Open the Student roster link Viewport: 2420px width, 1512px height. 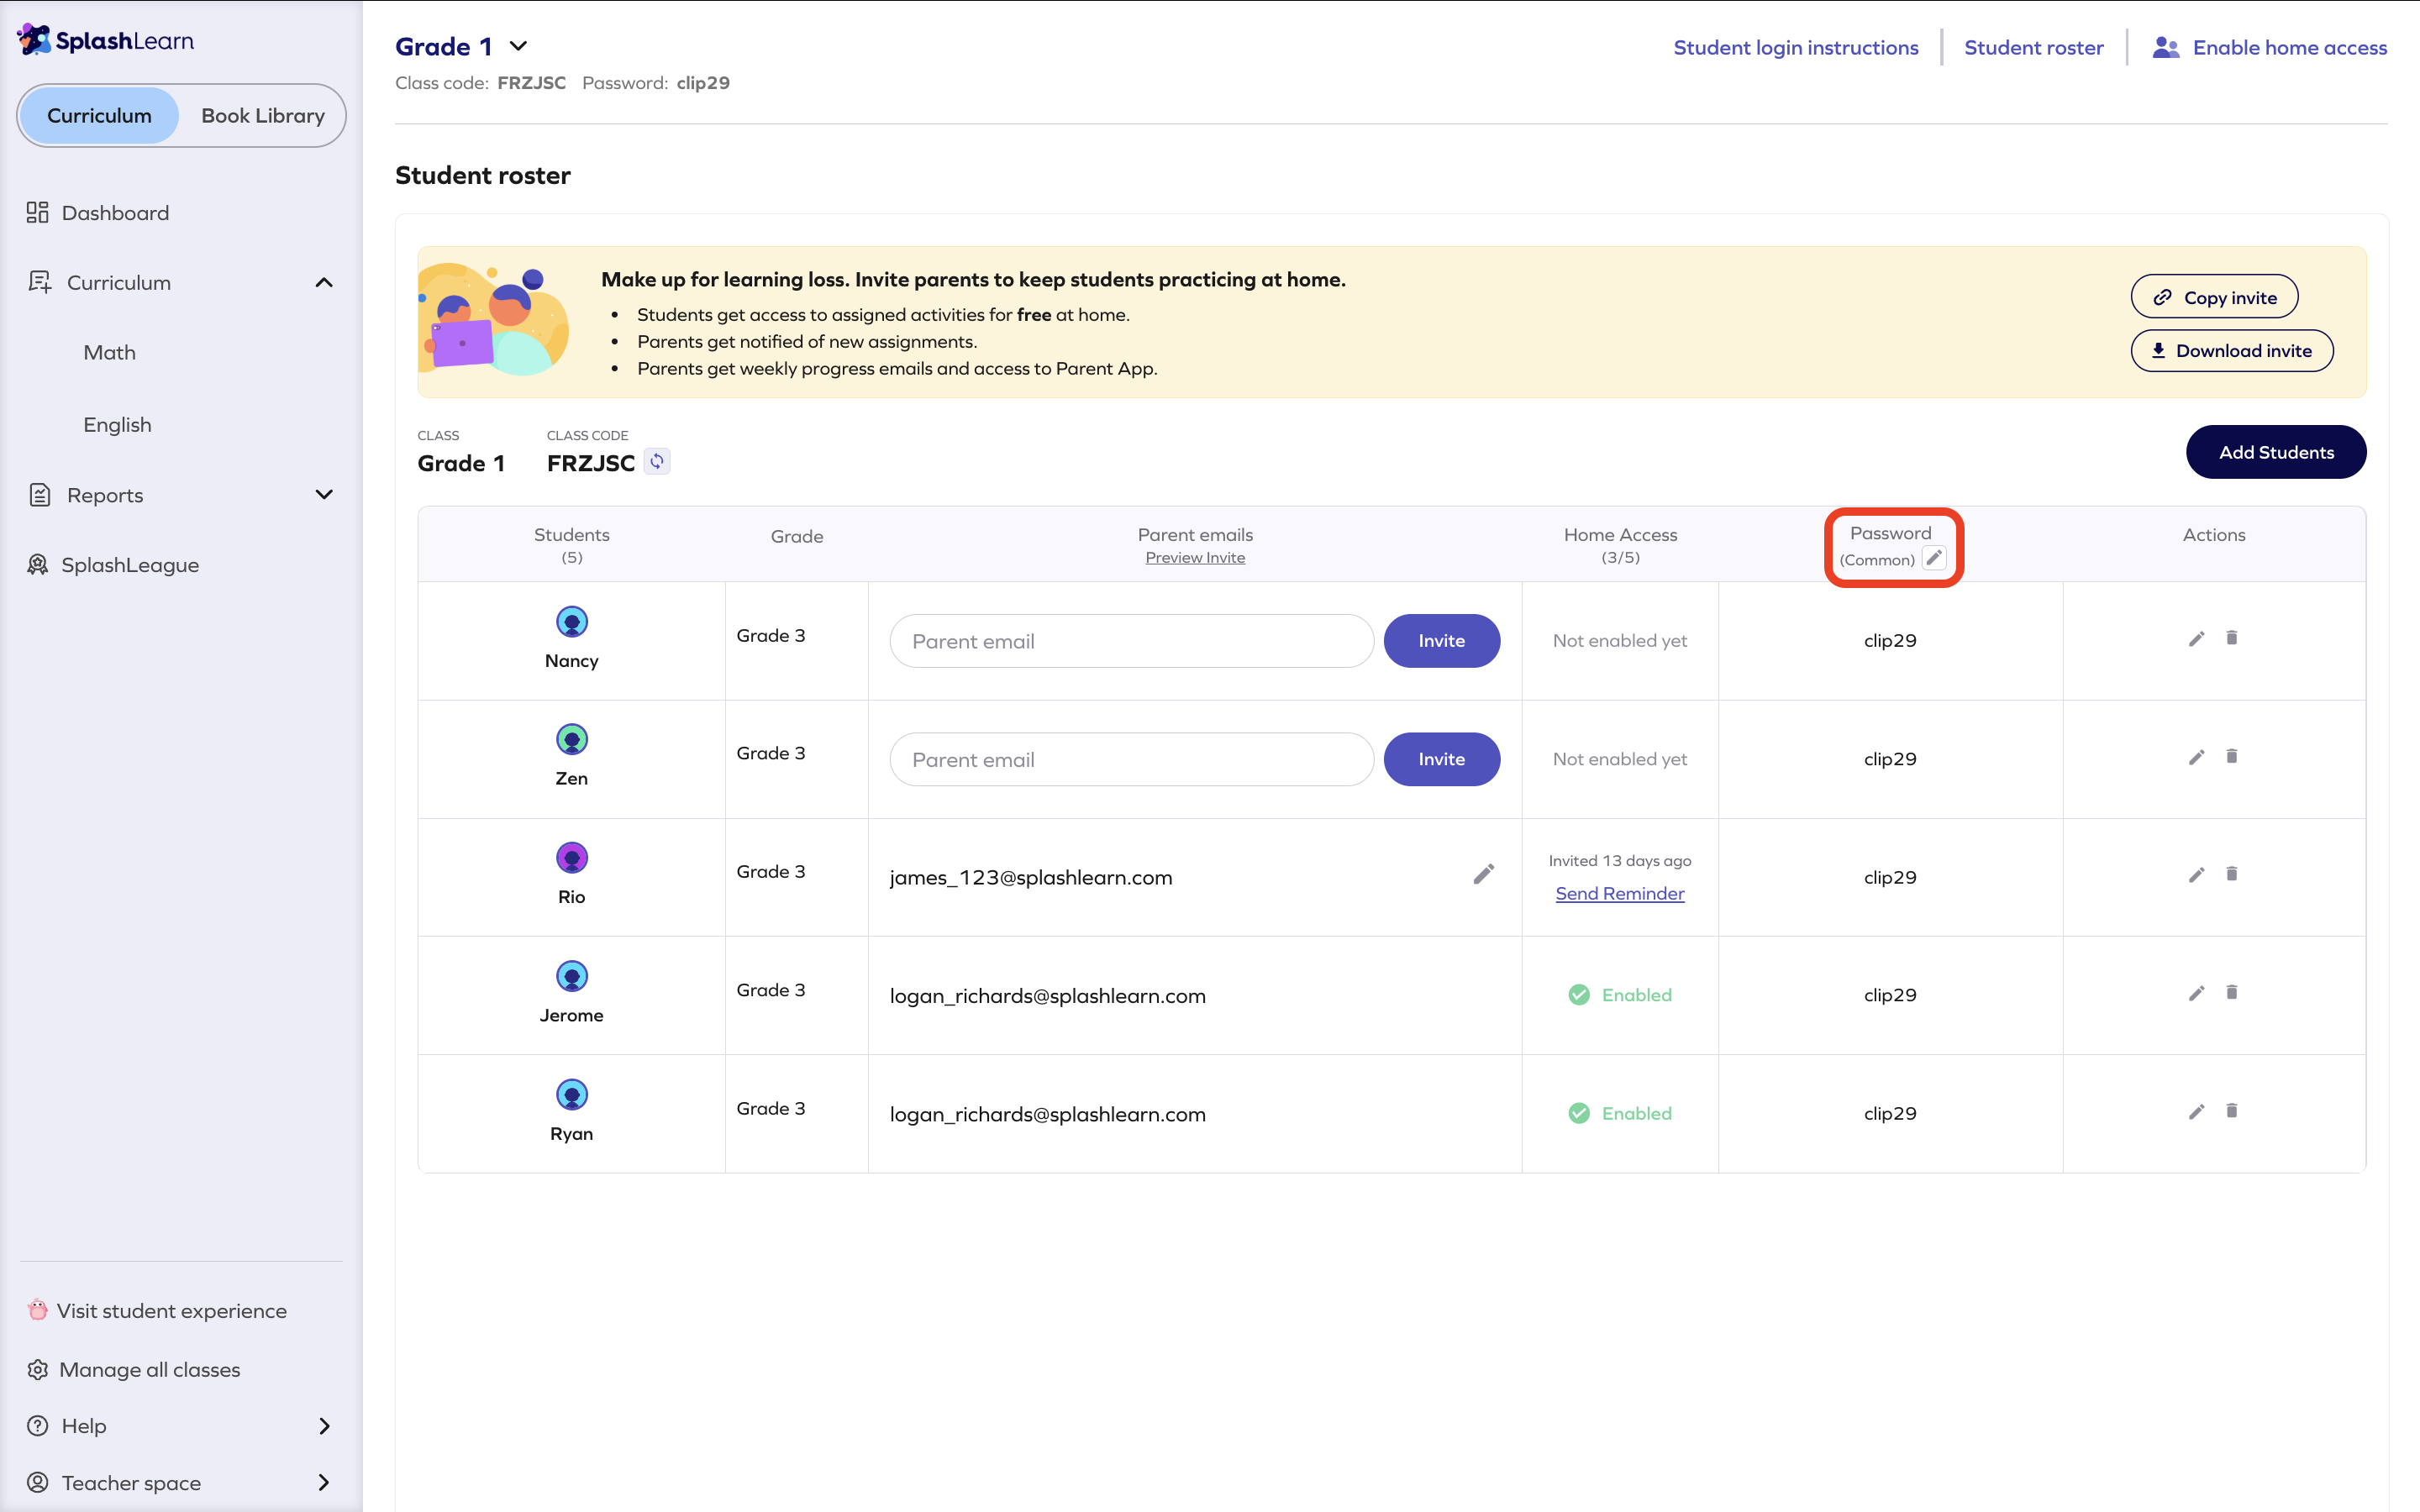[2033, 47]
